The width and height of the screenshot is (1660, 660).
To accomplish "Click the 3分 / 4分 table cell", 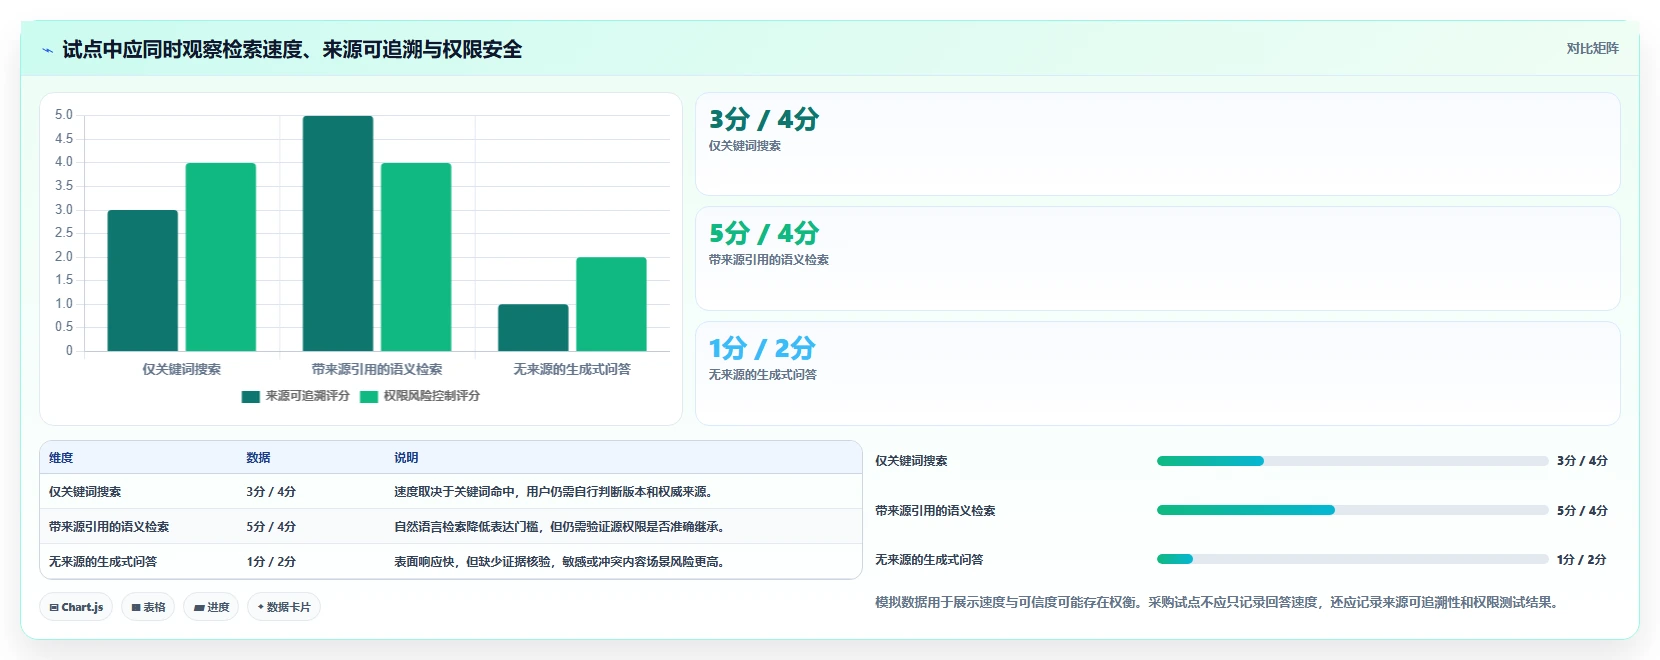I will pyautogui.click(x=271, y=492).
